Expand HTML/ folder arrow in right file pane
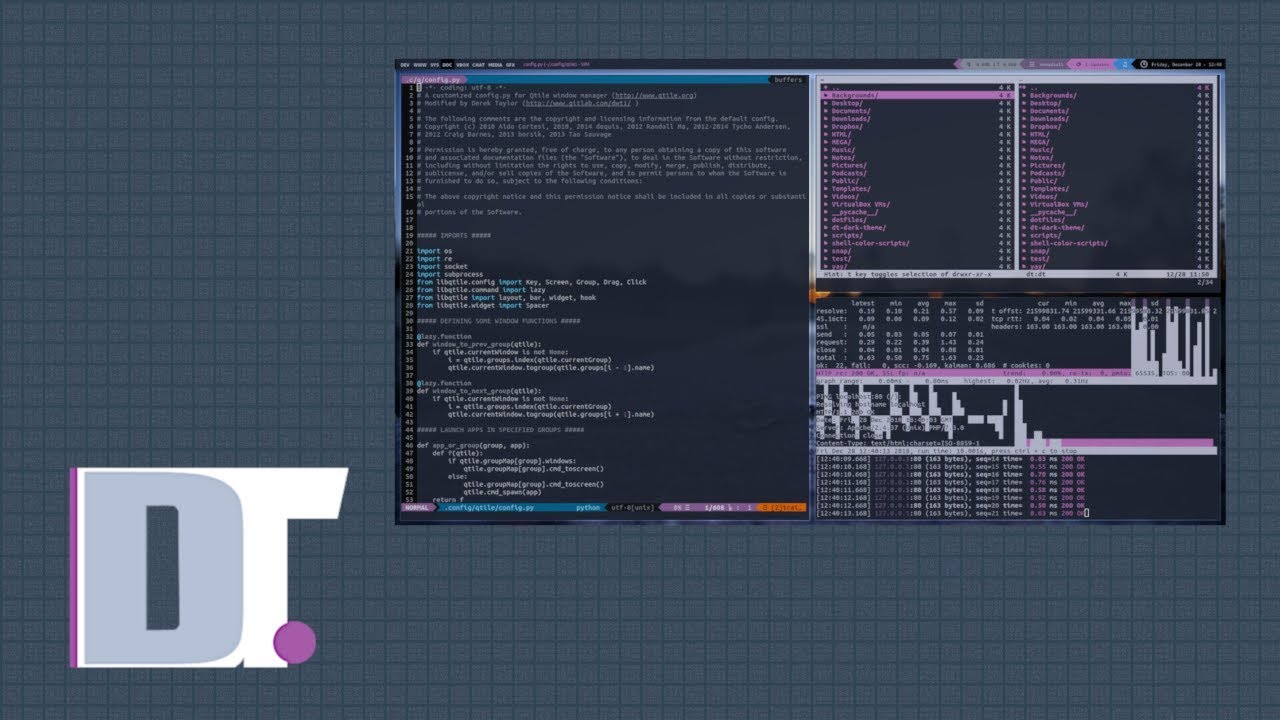1280x720 pixels. pos(1025,134)
